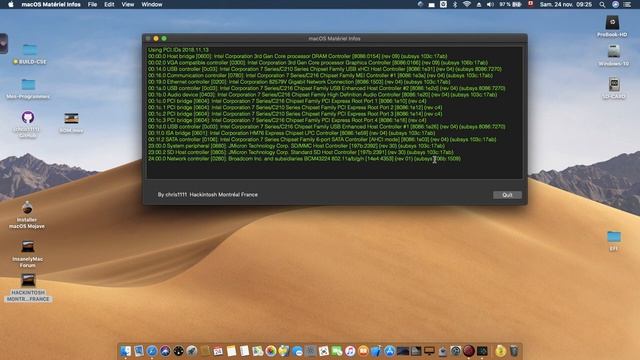Click the 'Using PCI.IDs 2018.11.13' line
Viewport: 640px width, 360px height.
178,50
